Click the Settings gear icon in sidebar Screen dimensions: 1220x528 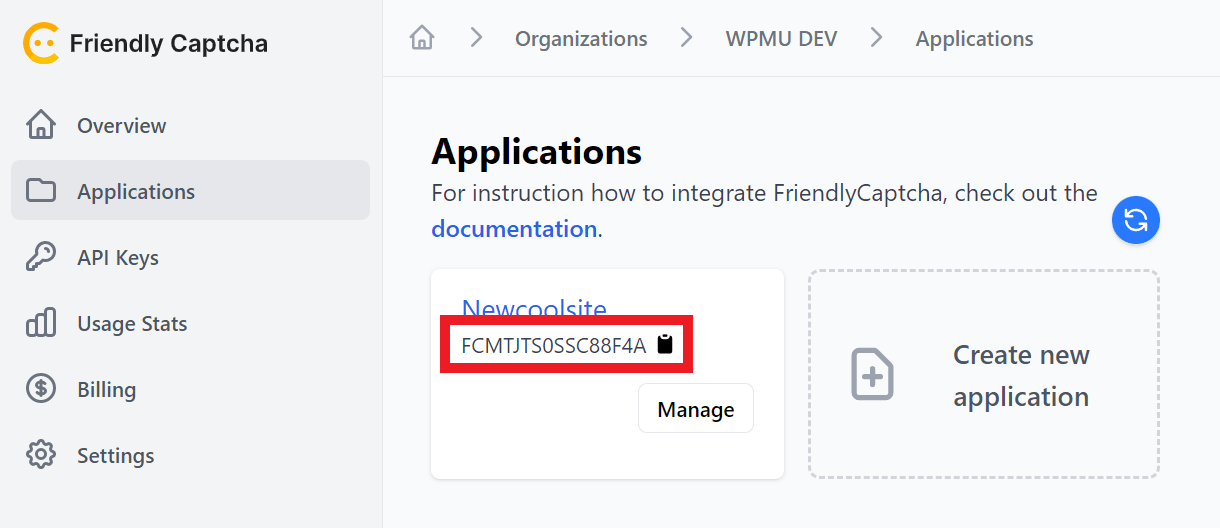click(41, 455)
